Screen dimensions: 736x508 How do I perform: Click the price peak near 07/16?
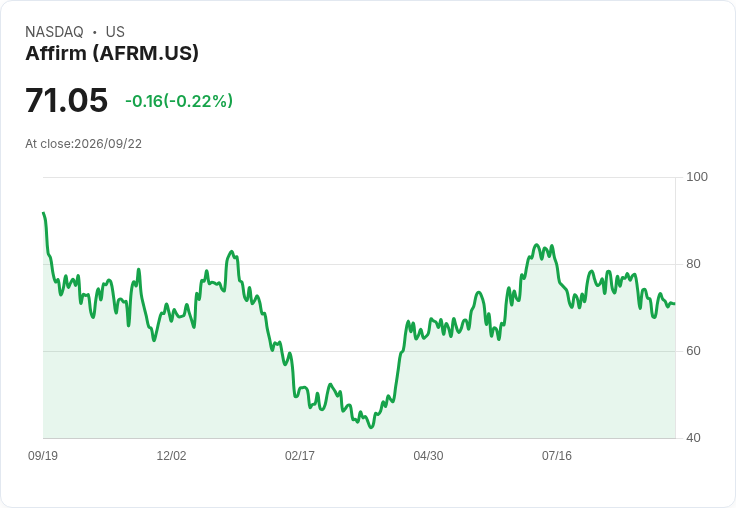pyautogui.click(x=537, y=245)
